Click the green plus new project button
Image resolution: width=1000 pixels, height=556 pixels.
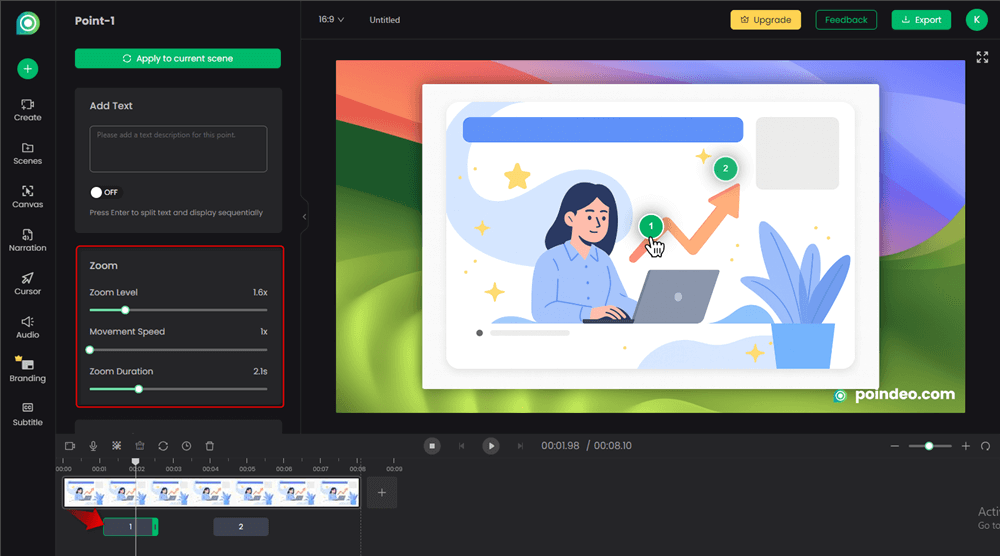point(28,69)
